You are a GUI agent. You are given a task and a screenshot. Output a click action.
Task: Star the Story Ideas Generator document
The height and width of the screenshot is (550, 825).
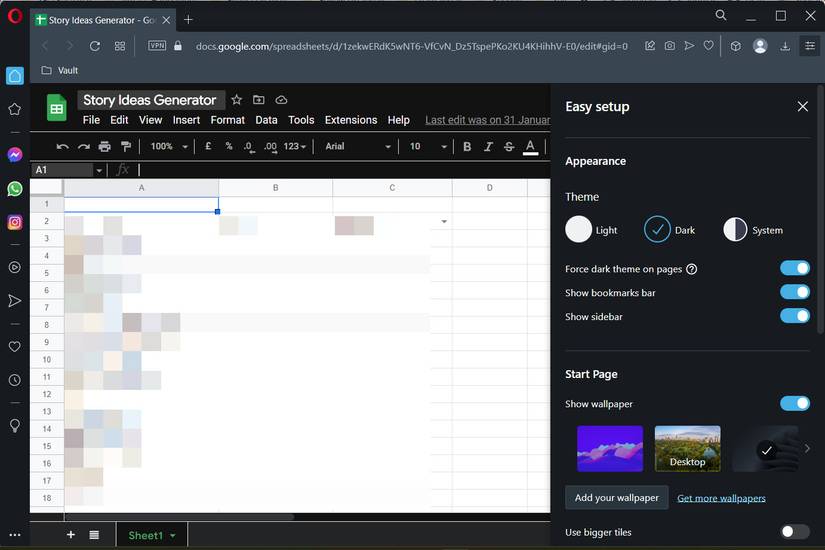[x=237, y=100]
